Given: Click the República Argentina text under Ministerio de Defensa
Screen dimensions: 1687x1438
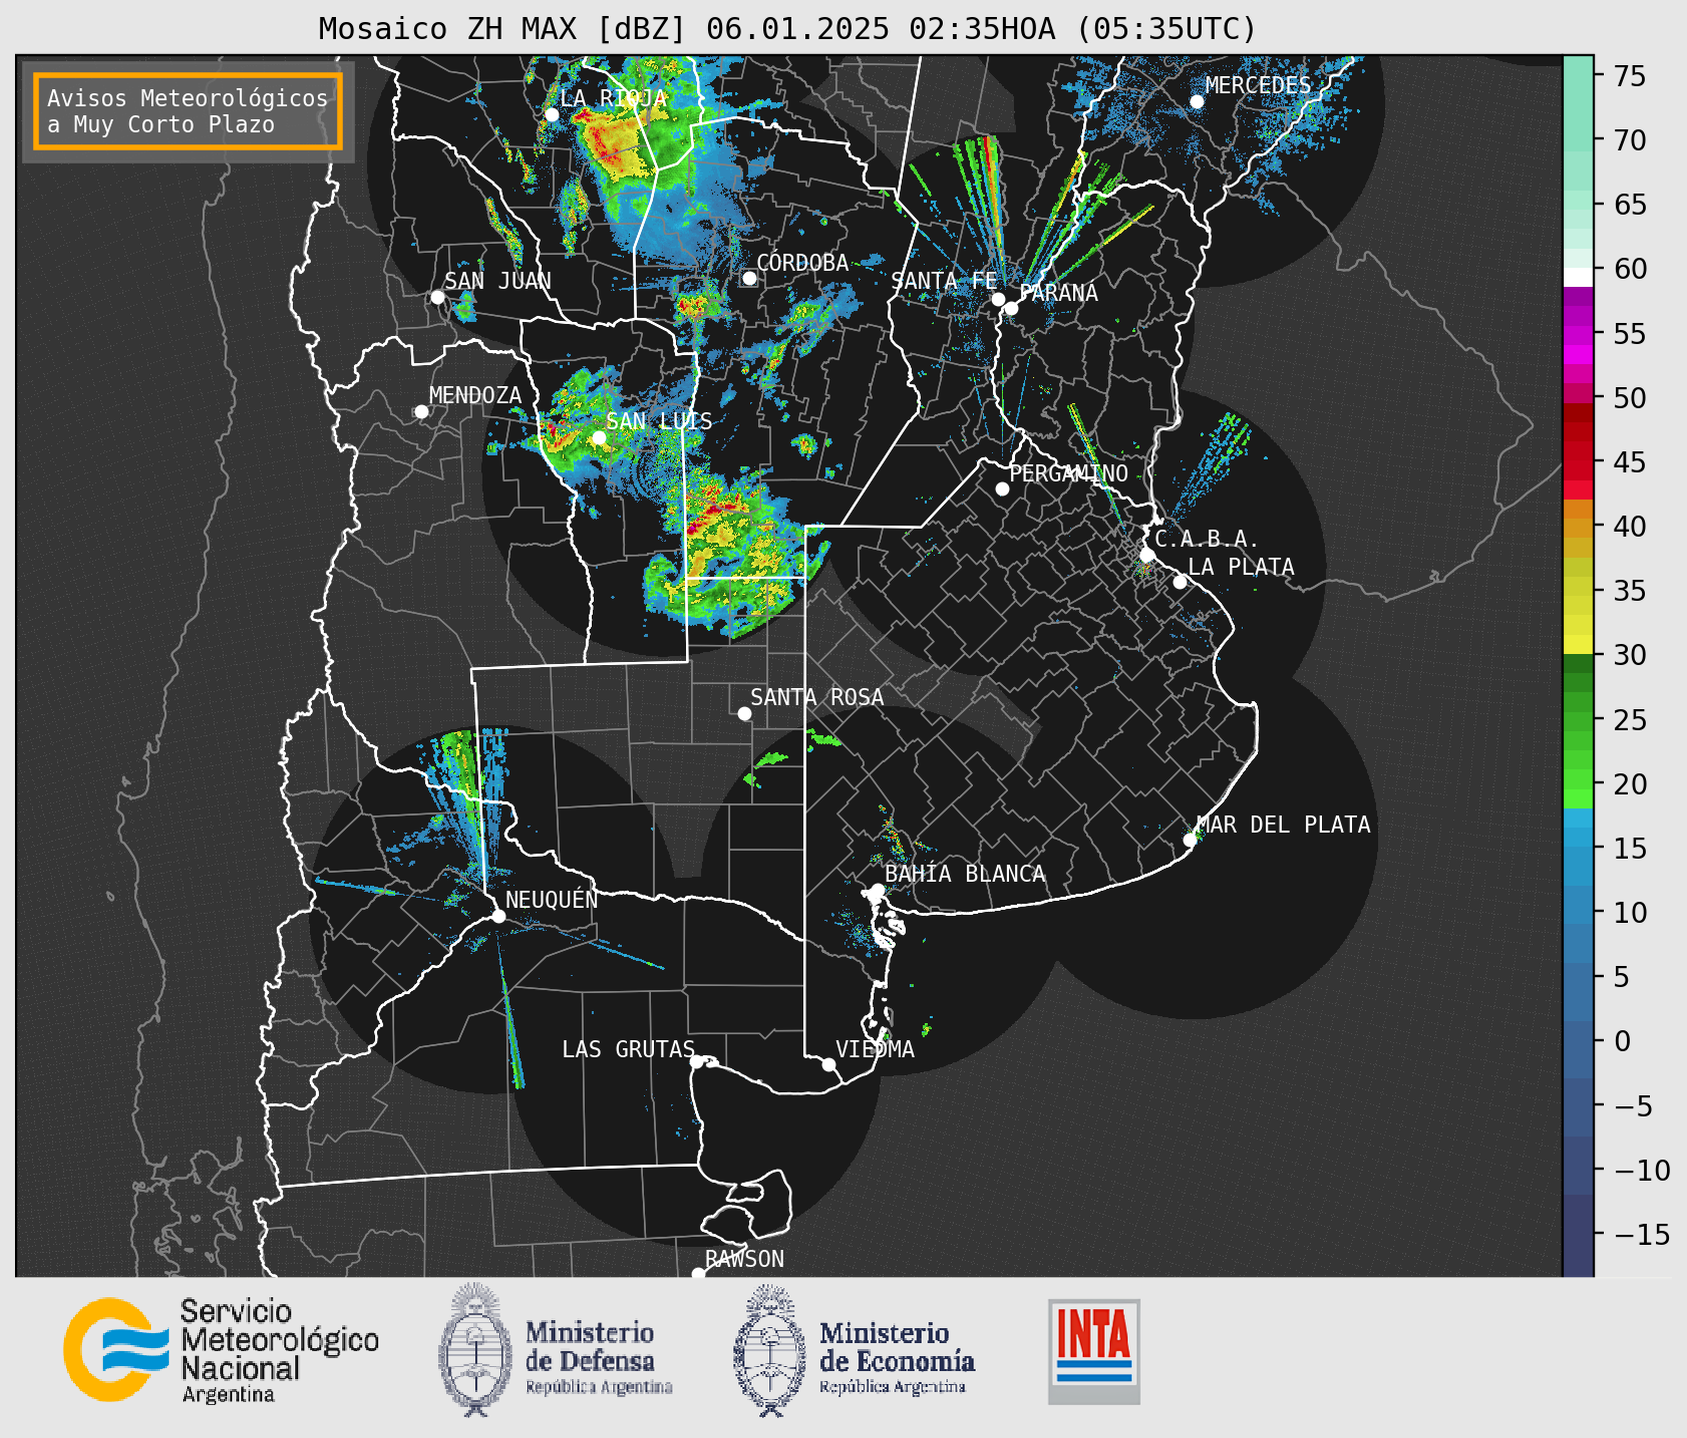Looking at the screenshot, I should pos(599,1388).
